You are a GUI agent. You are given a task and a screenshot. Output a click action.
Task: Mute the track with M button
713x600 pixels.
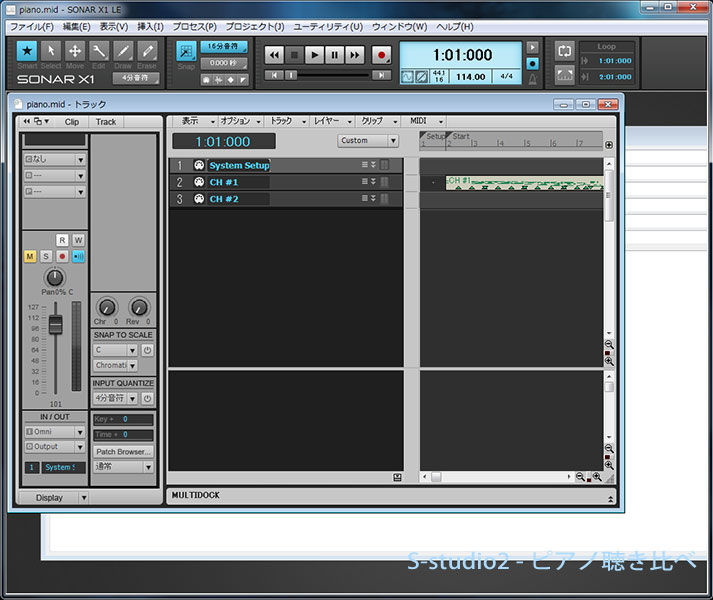(x=30, y=257)
